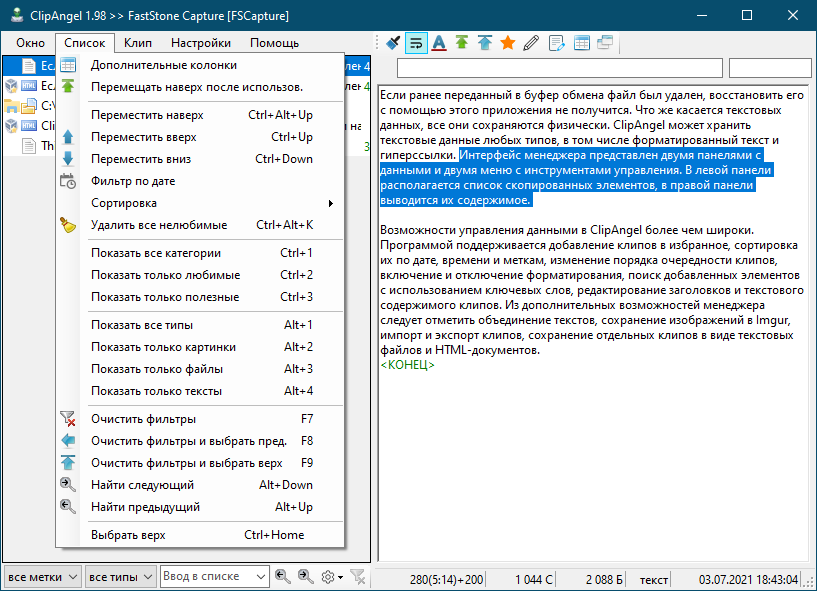The image size is (817, 591).
Task: Select 'Показать только файлы' option
Action: pos(200,369)
